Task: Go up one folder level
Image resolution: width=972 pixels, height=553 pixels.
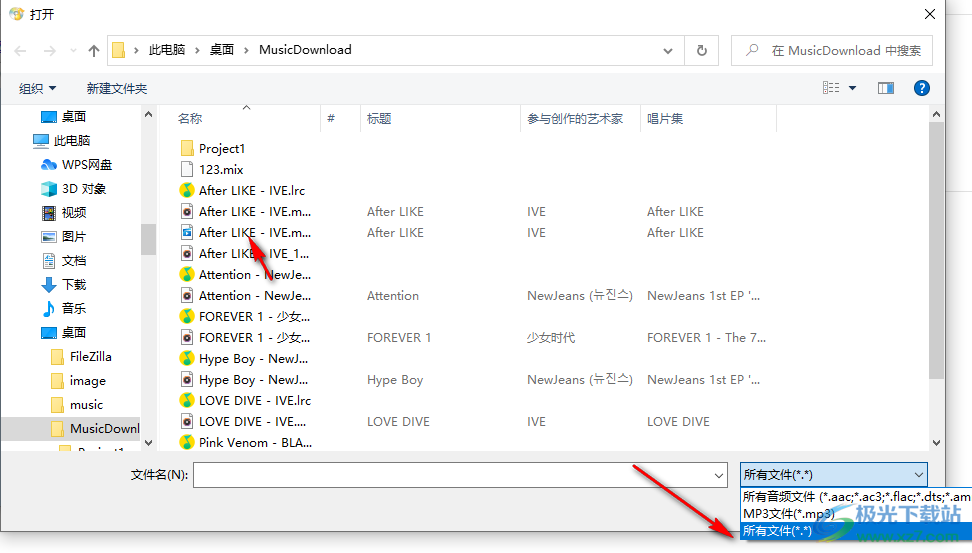Action: pyautogui.click(x=94, y=51)
